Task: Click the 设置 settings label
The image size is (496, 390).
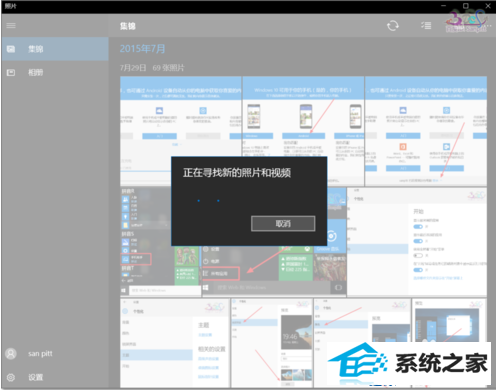Action: click(x=35, y=377)
